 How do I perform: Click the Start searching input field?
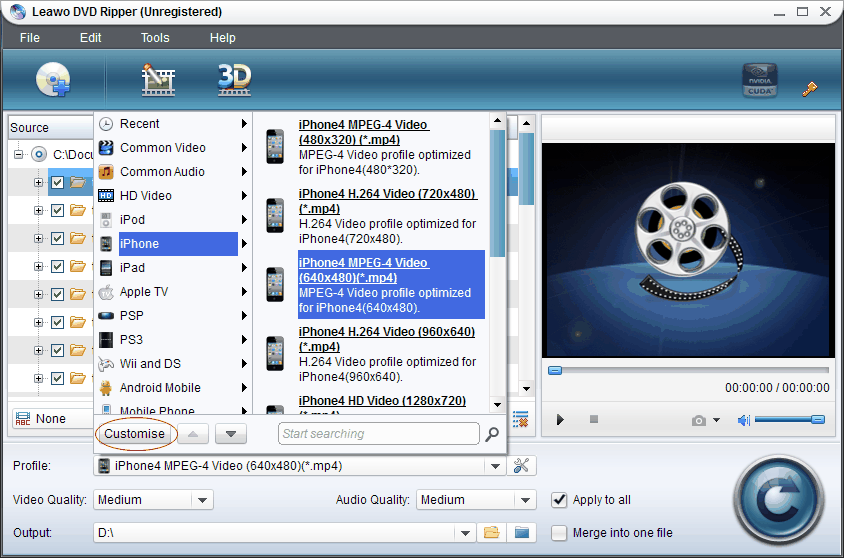pos(378,434)
